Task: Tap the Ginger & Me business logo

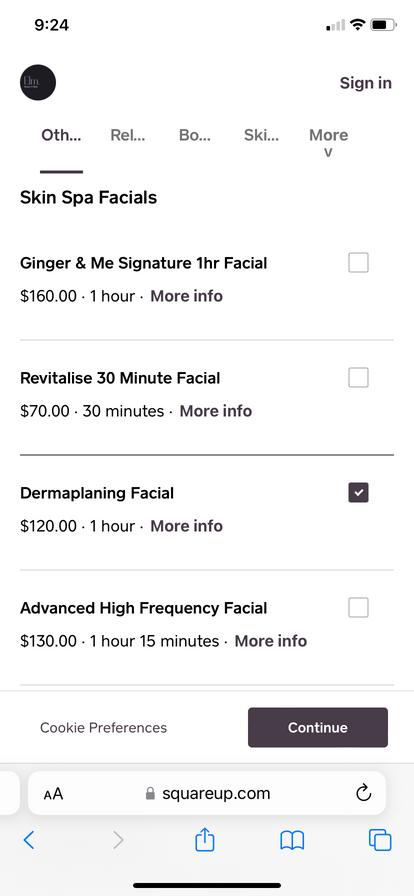Action: point(38,82)
